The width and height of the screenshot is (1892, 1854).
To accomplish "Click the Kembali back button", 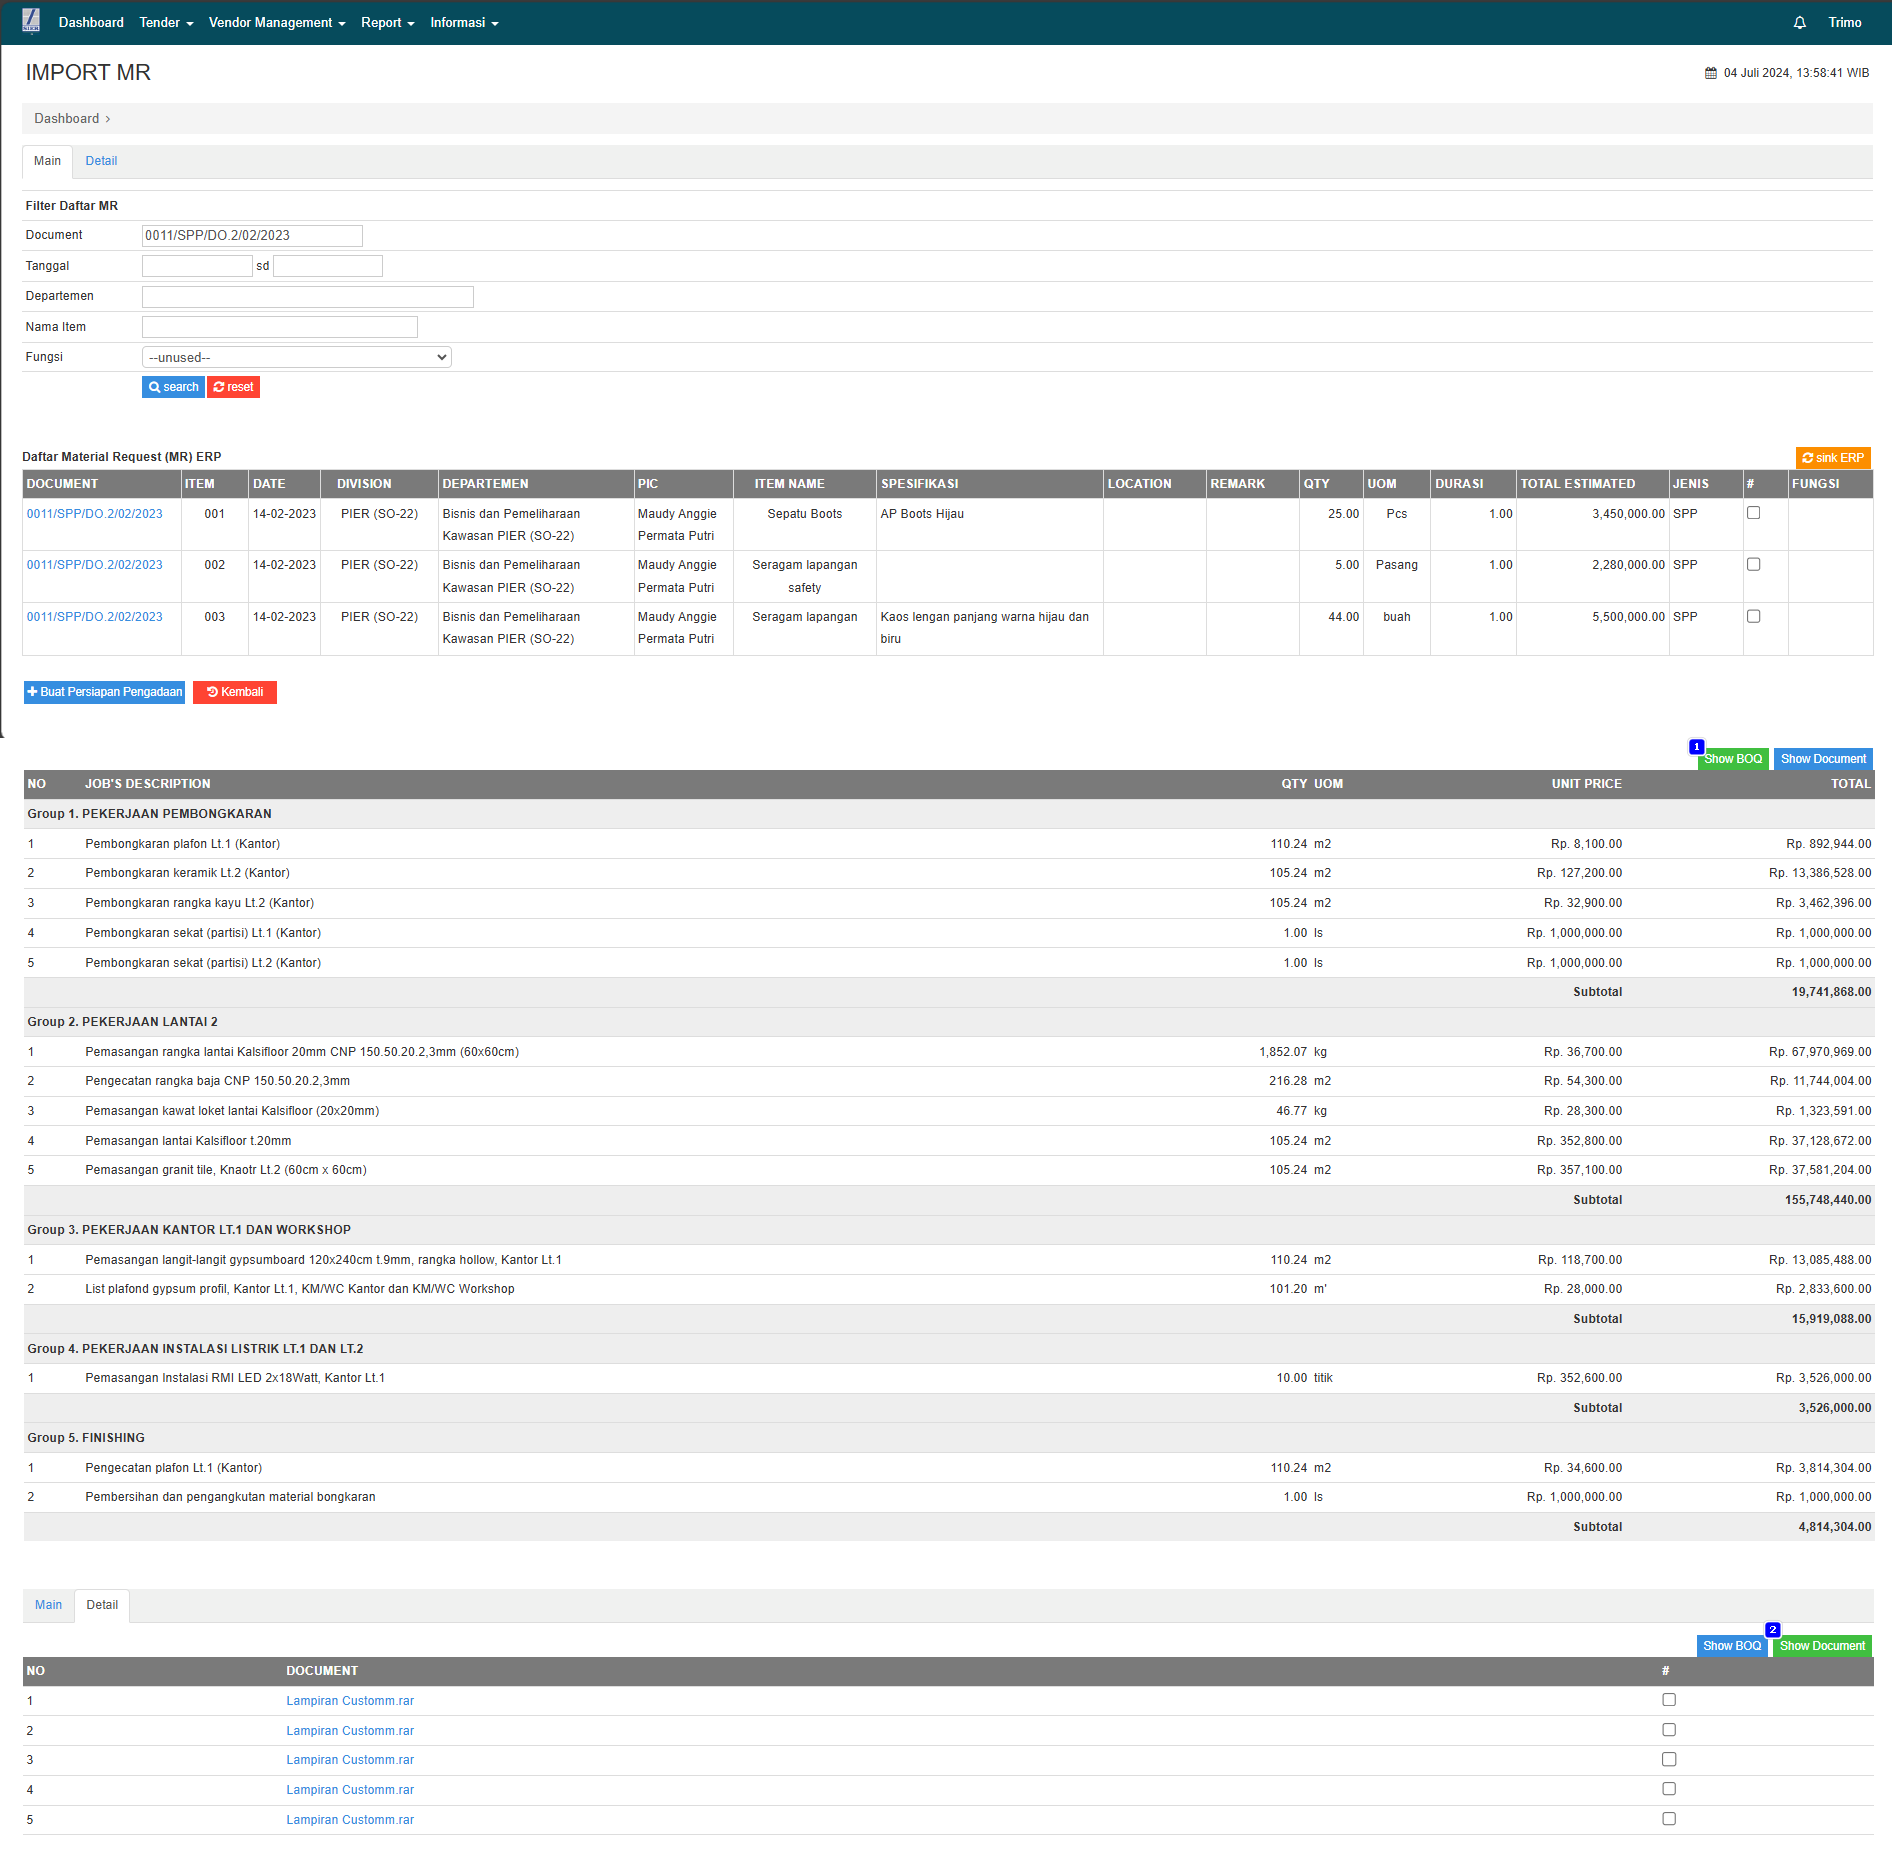I will coord(235,692).
